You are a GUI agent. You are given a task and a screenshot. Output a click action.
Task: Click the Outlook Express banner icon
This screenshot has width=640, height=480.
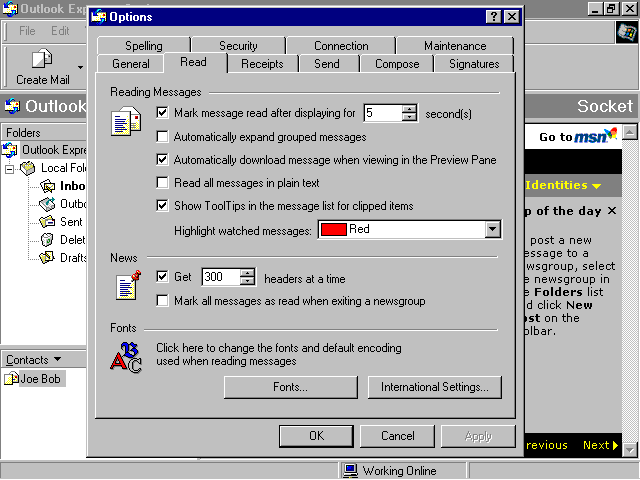pos(12,106)
